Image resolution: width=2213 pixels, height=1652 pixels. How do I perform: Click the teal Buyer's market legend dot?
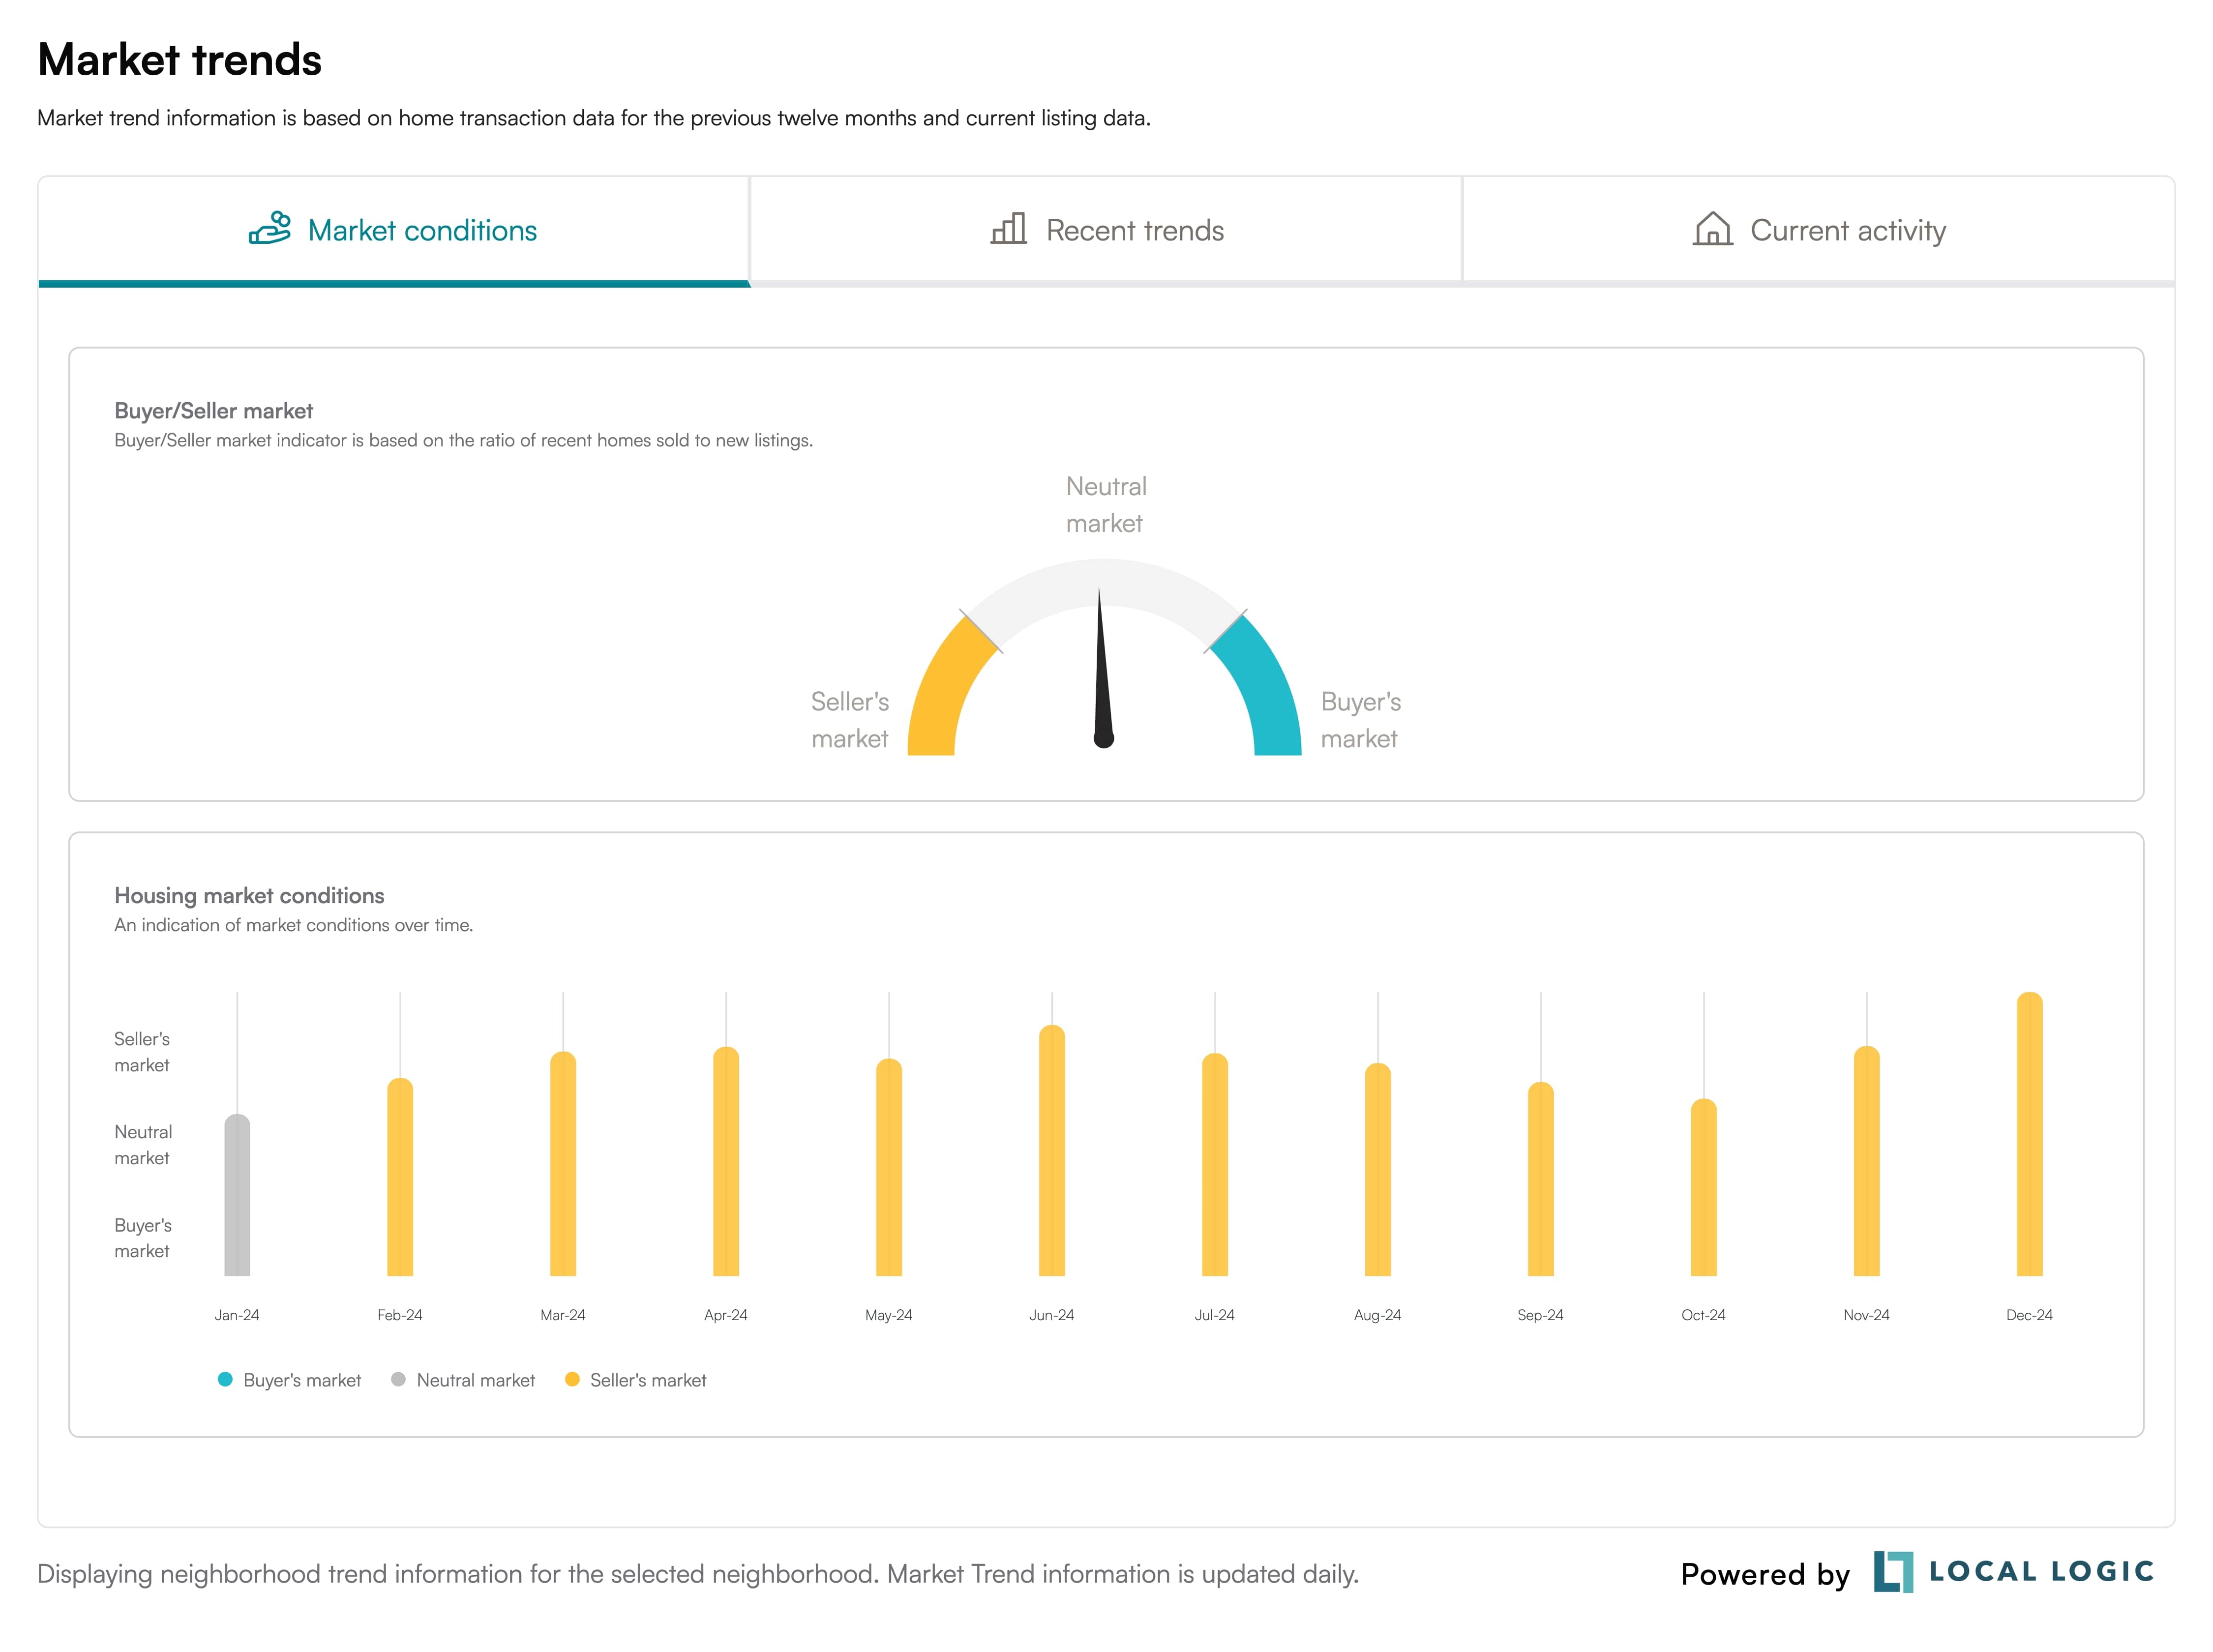pyautogui.click(x=225, y=1379)
